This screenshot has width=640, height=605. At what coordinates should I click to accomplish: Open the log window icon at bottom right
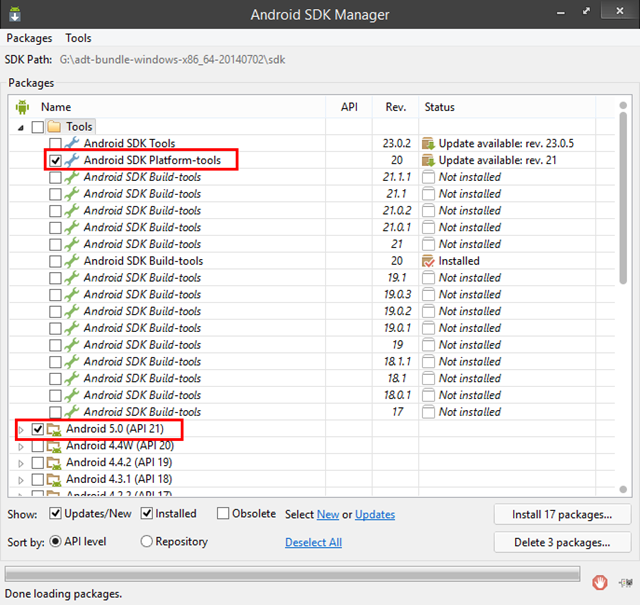626,583
